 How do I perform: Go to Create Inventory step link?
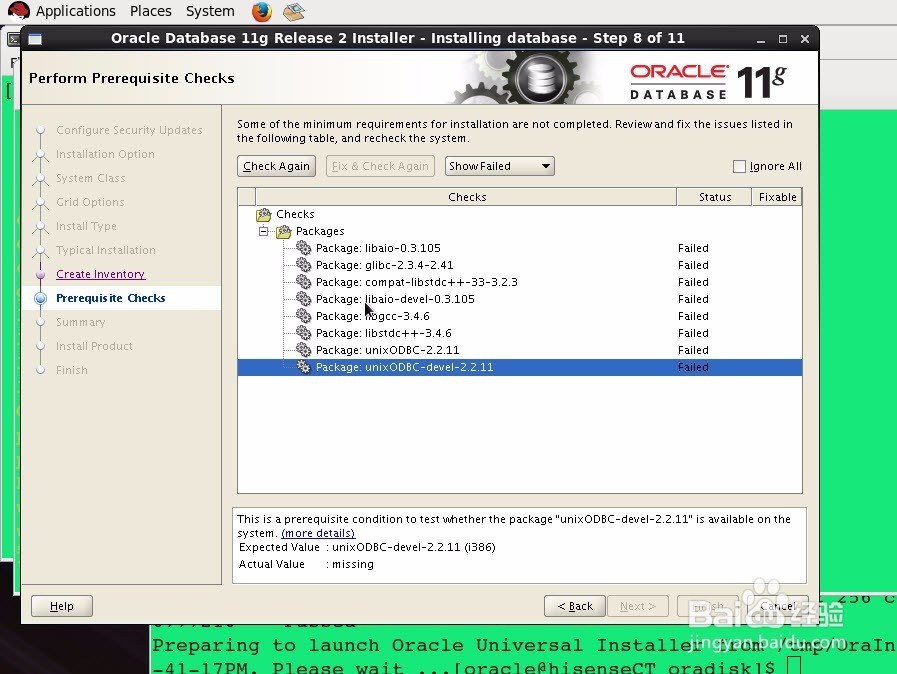100,274
